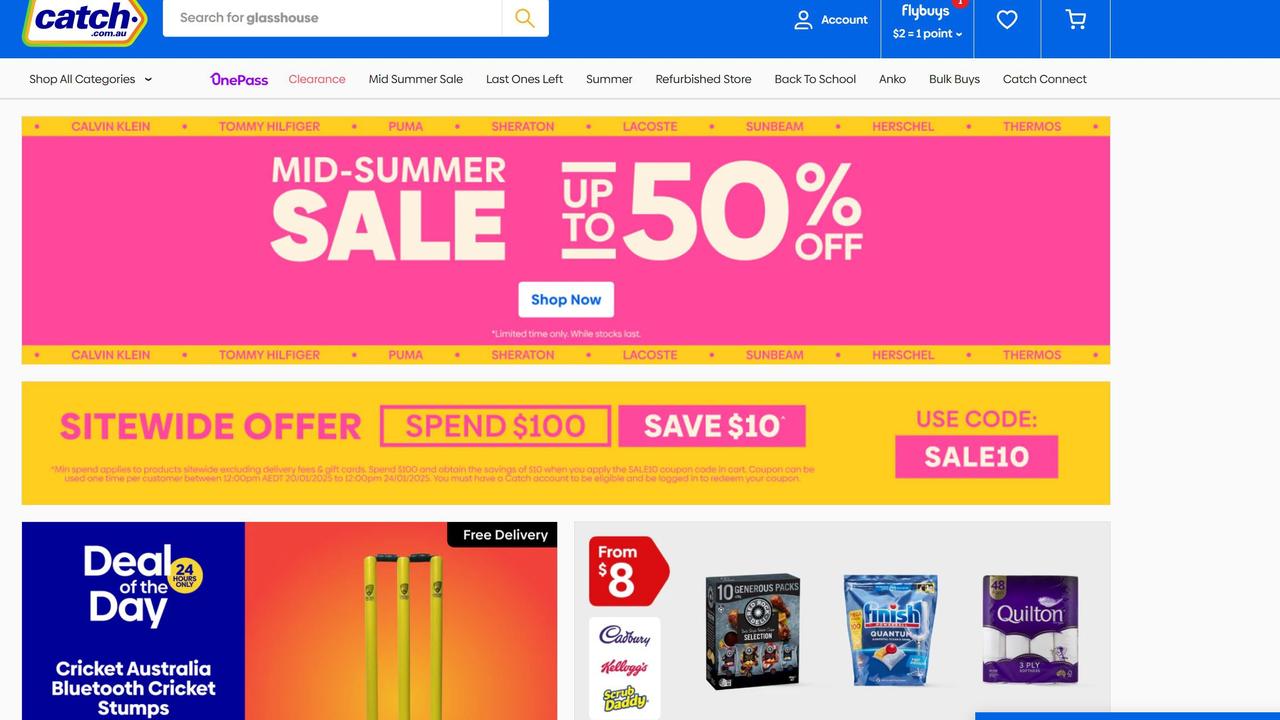The image size is (1280, 720).
Task: Open the OnePass logo link
Action: 239,79
